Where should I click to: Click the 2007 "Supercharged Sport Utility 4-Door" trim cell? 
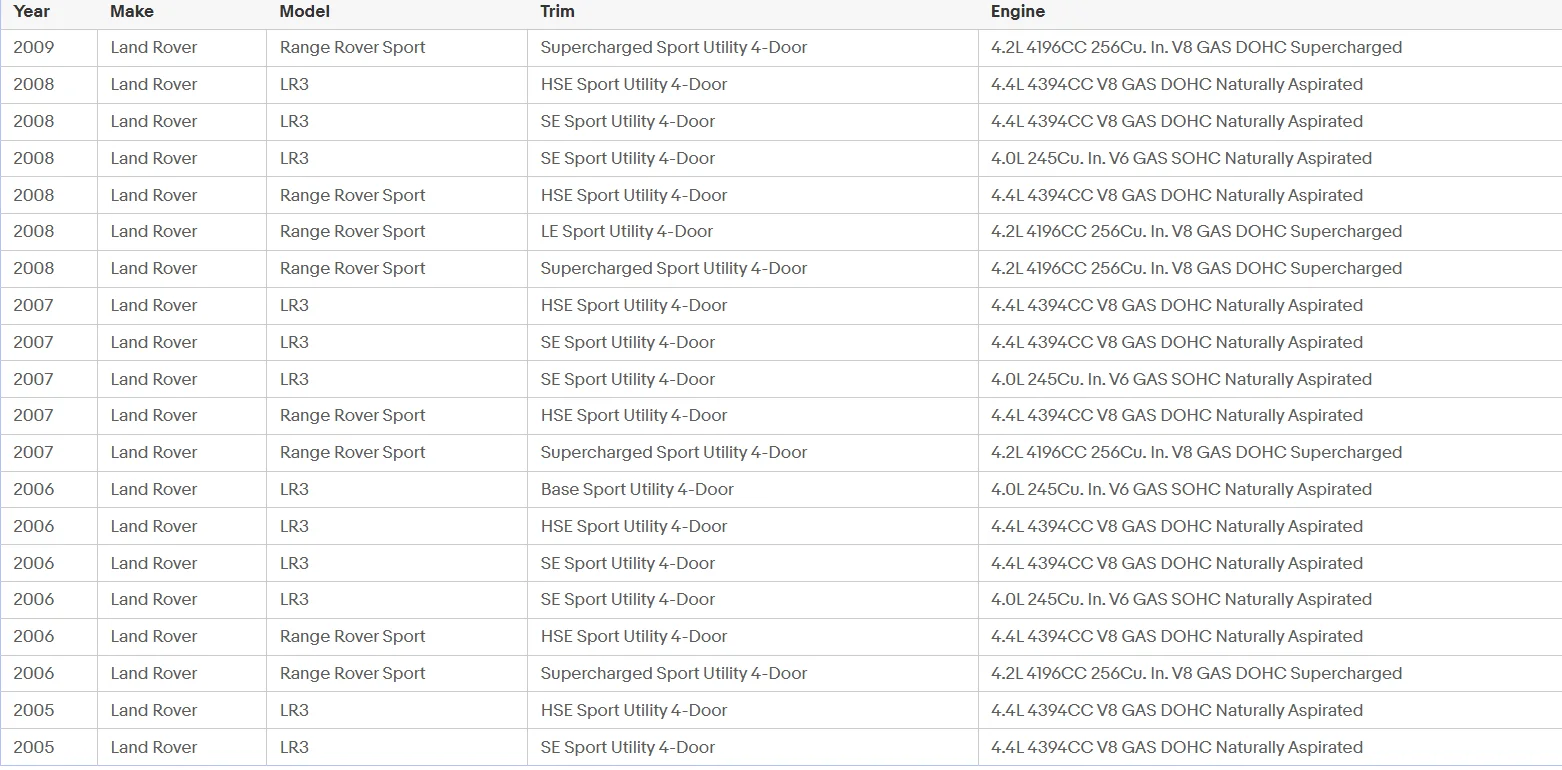(x=674, y=453)
